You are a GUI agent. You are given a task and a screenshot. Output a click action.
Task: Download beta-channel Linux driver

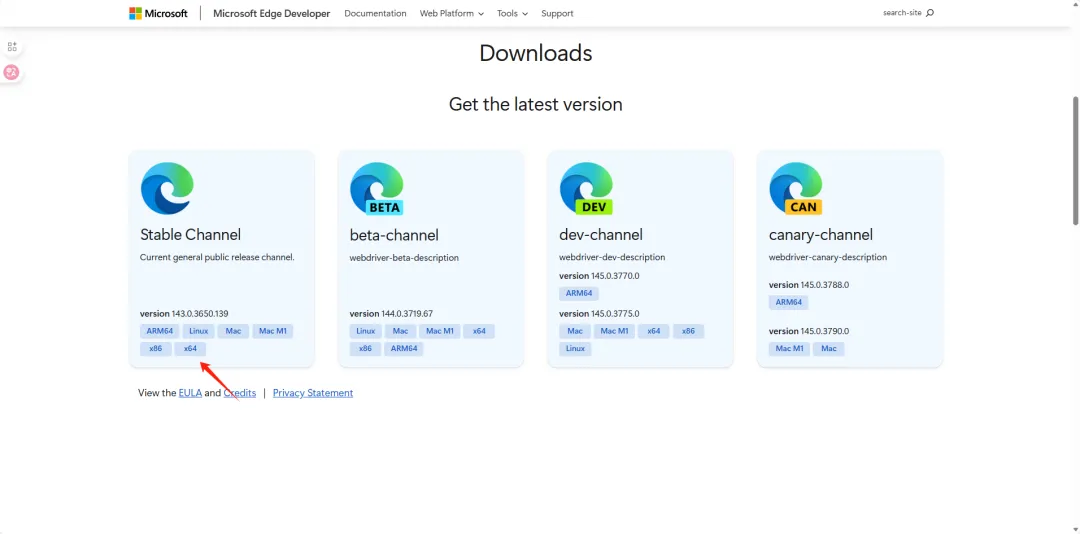point(366,331)
